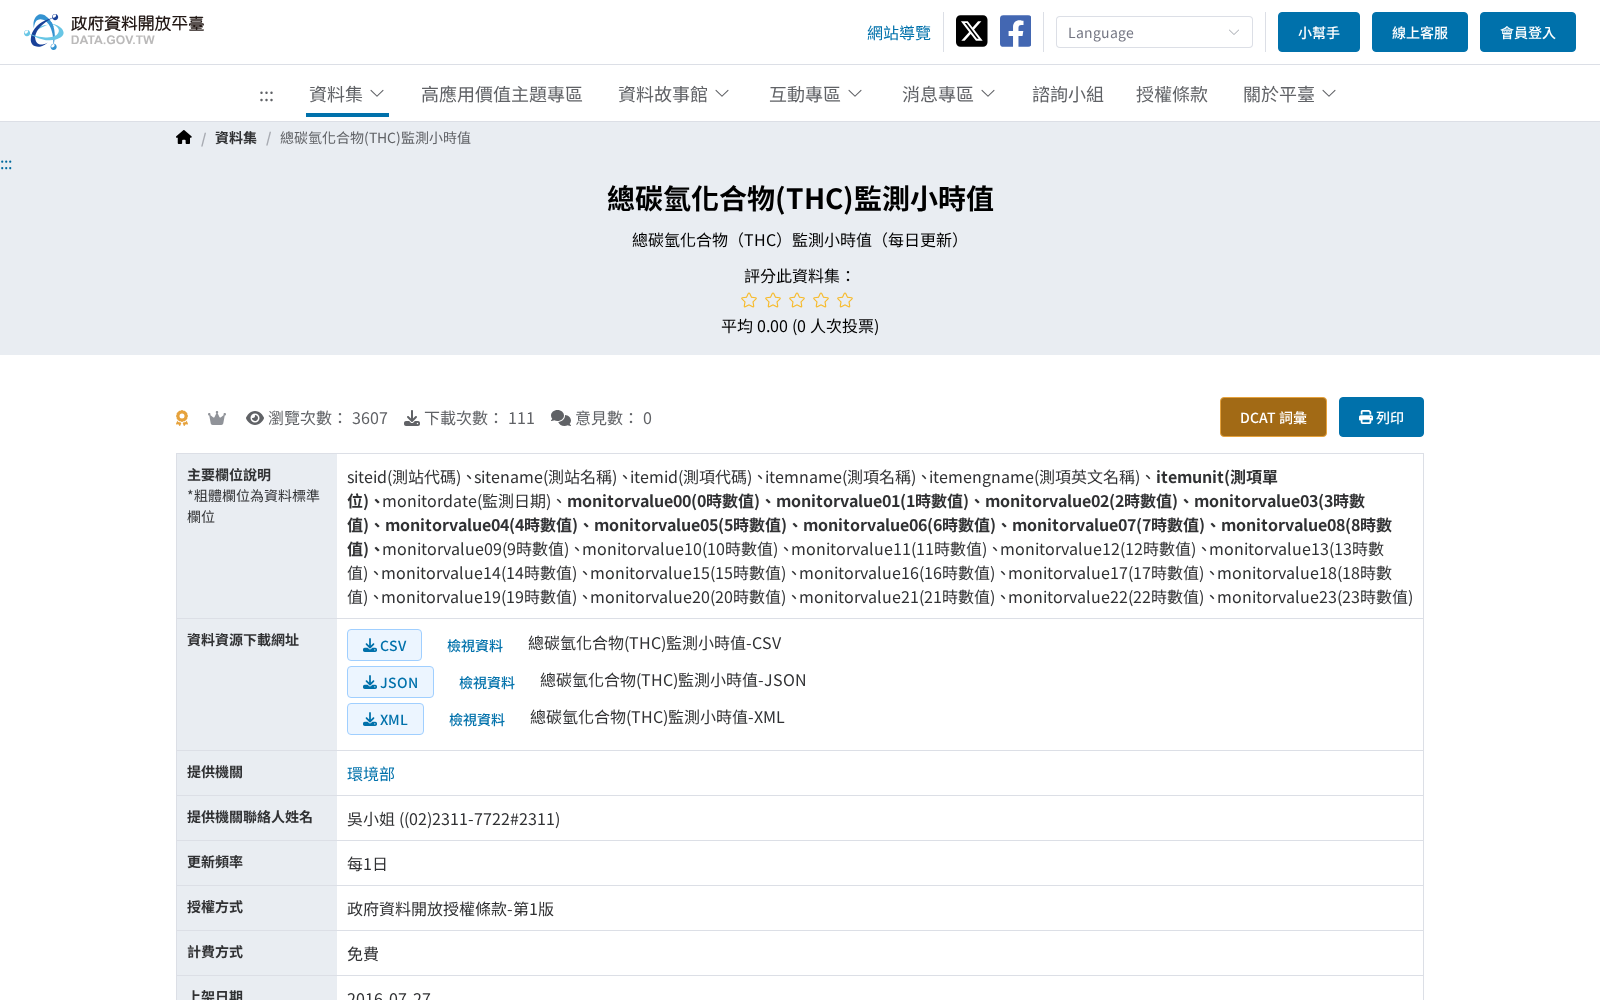
Task: Click the 免費 fee value
Action: click(x=363, y=954)
